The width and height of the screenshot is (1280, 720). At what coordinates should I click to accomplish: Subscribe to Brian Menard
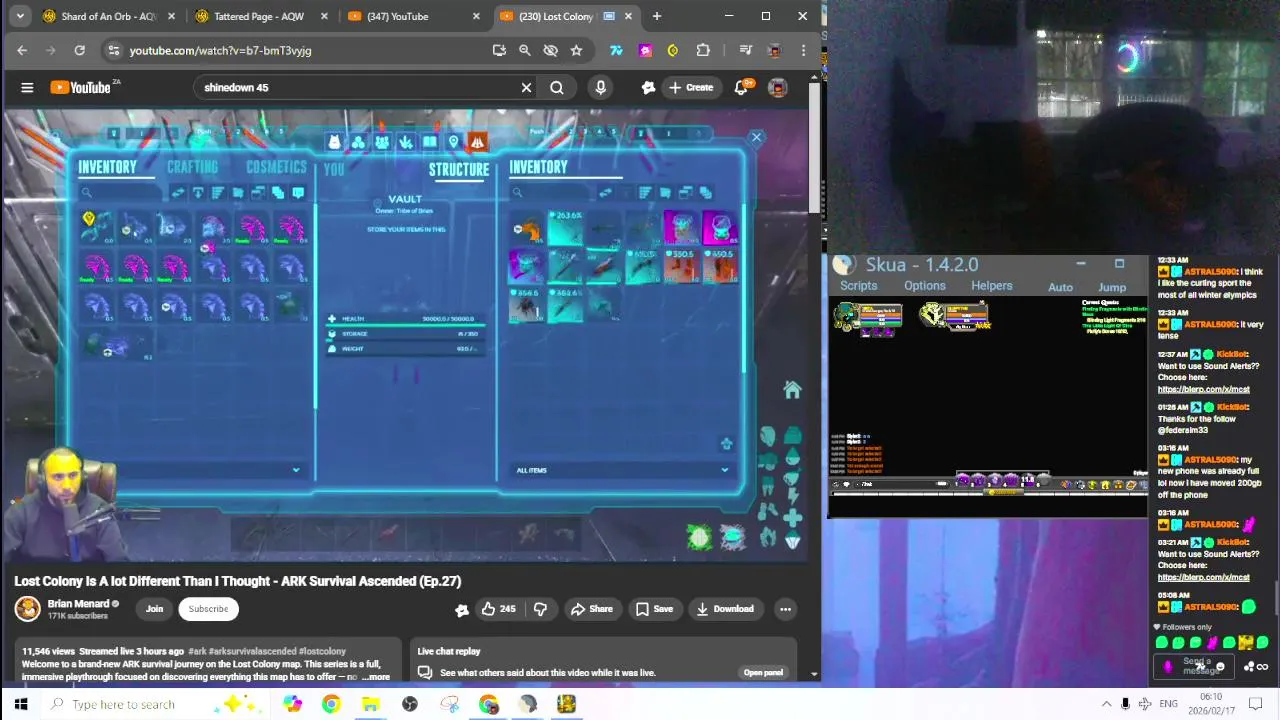(208, 609)
